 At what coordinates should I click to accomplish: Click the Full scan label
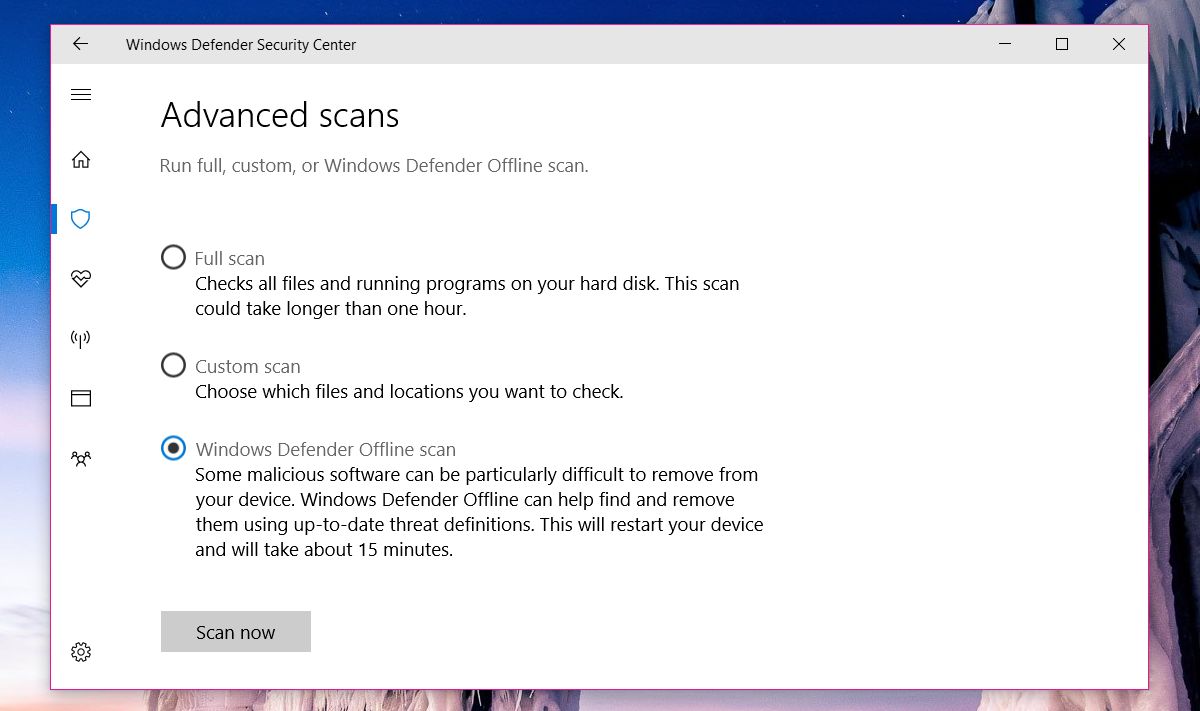click(x=230, y=259)
